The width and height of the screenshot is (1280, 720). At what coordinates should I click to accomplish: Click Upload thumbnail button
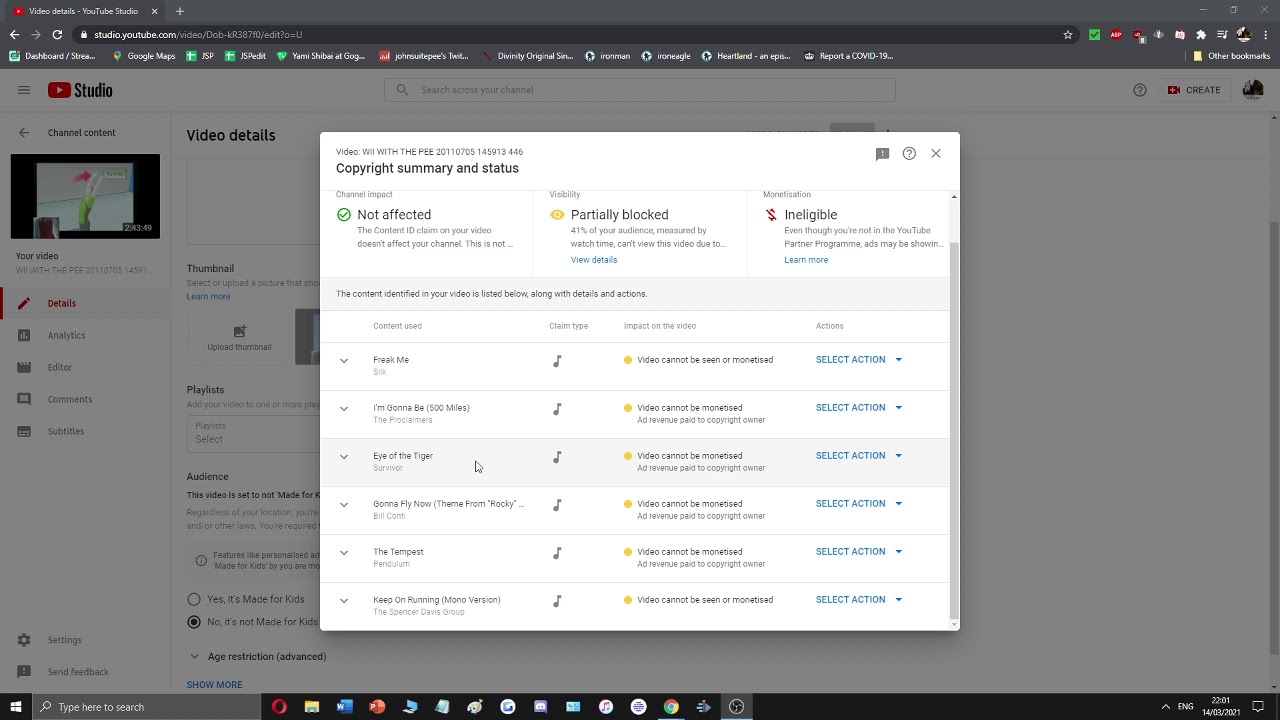[239, 337]
